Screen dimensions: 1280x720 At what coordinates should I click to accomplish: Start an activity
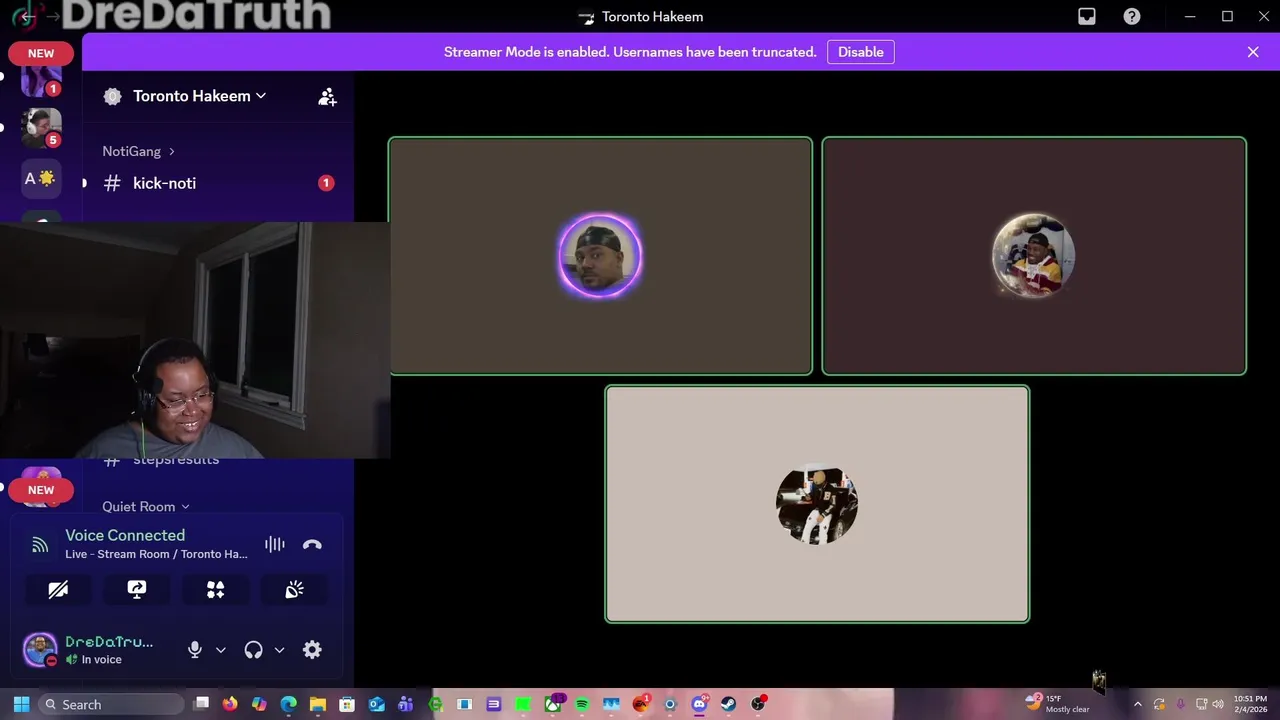(215, 590)
